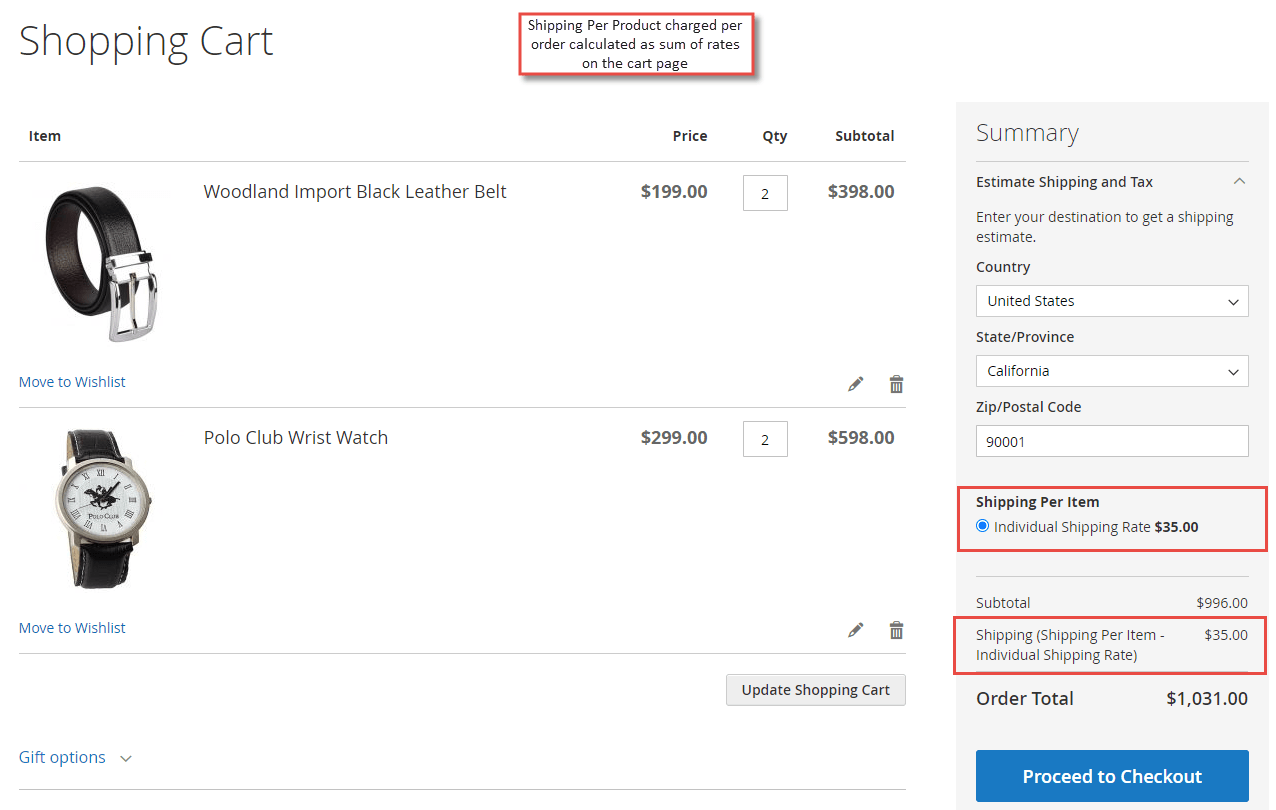Screen dimensions: 1276x810
Task: Click the Update Shopping Cart button
Action: [x=816, y=690]
